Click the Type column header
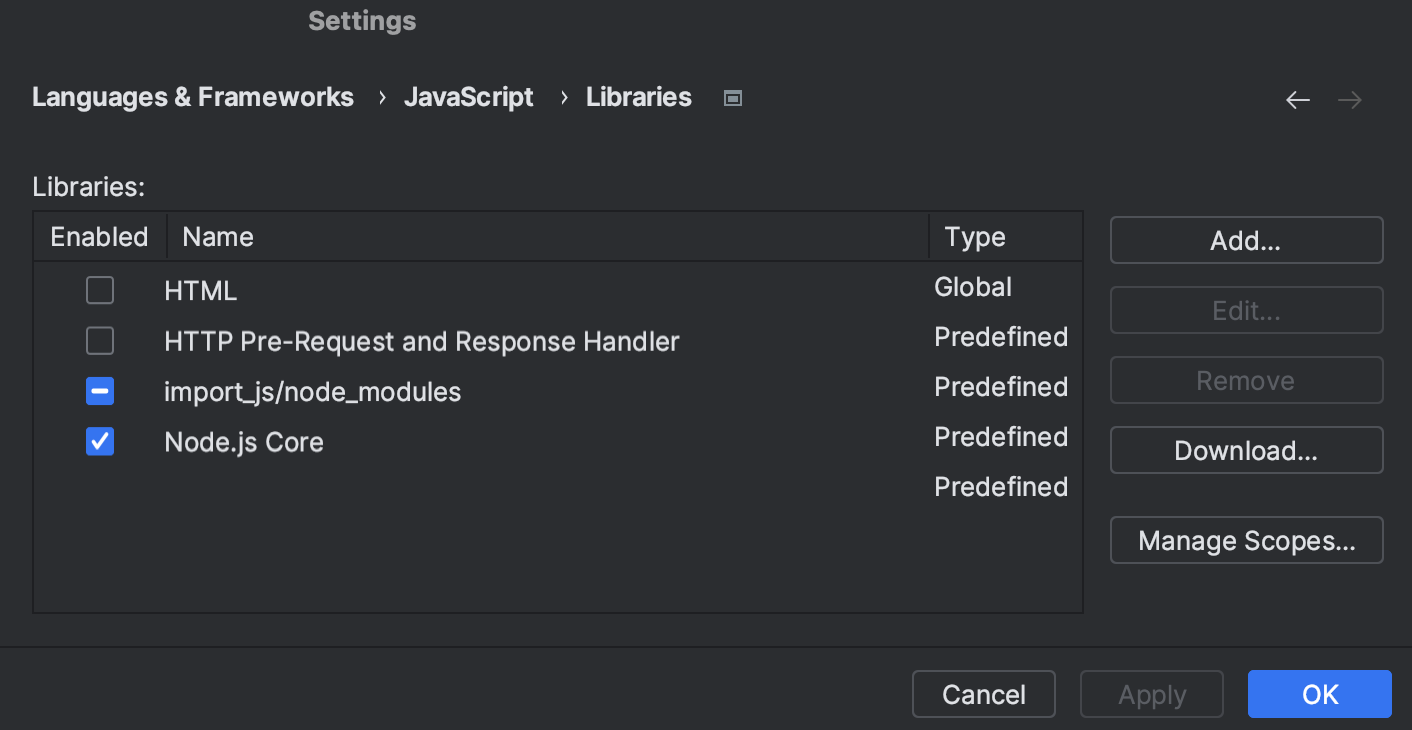Screen dimensions: 1412x730 coord(974,236)
